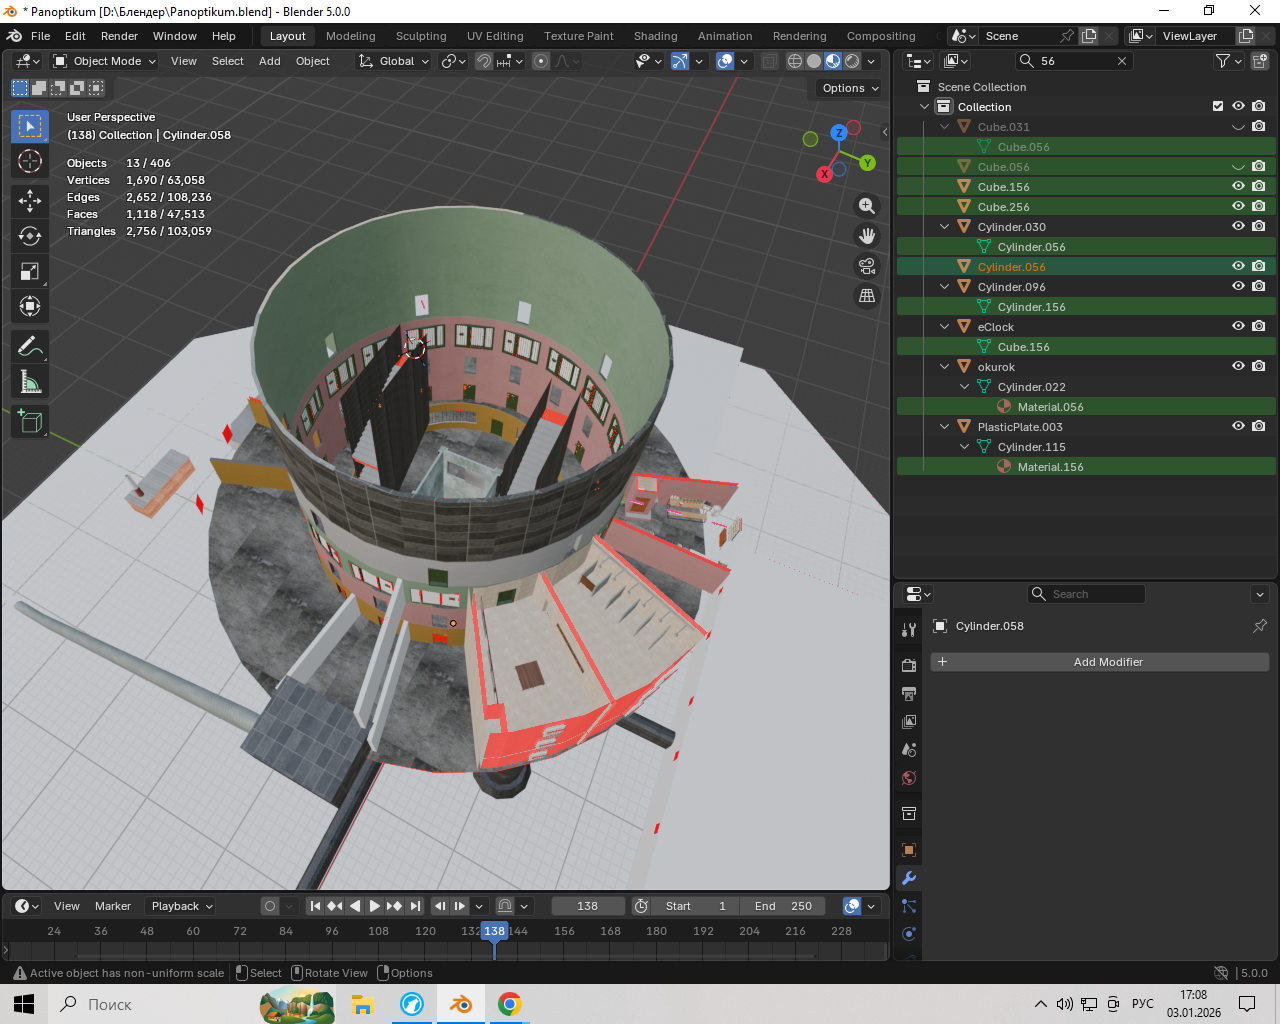The image size is (1280, 1024).
Task: Disable rendering for Cylinder.056
Action: point(1258,266)
